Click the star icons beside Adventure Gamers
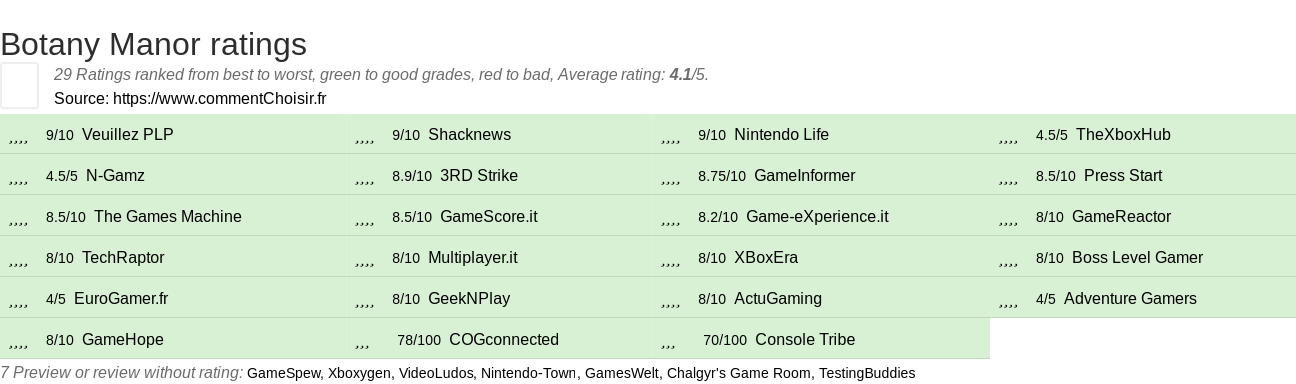 coord(1008,300)
